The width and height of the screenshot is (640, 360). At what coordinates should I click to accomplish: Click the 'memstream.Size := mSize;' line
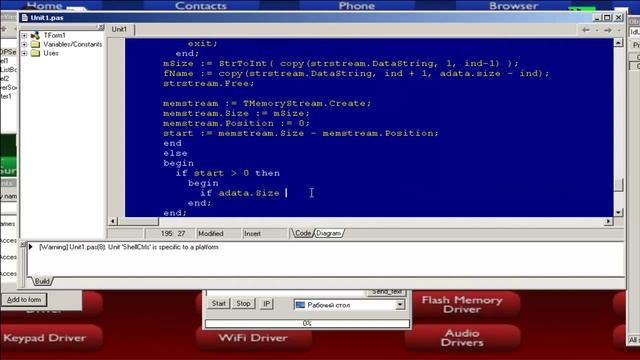pyautogui.click(x=236, y=113)
